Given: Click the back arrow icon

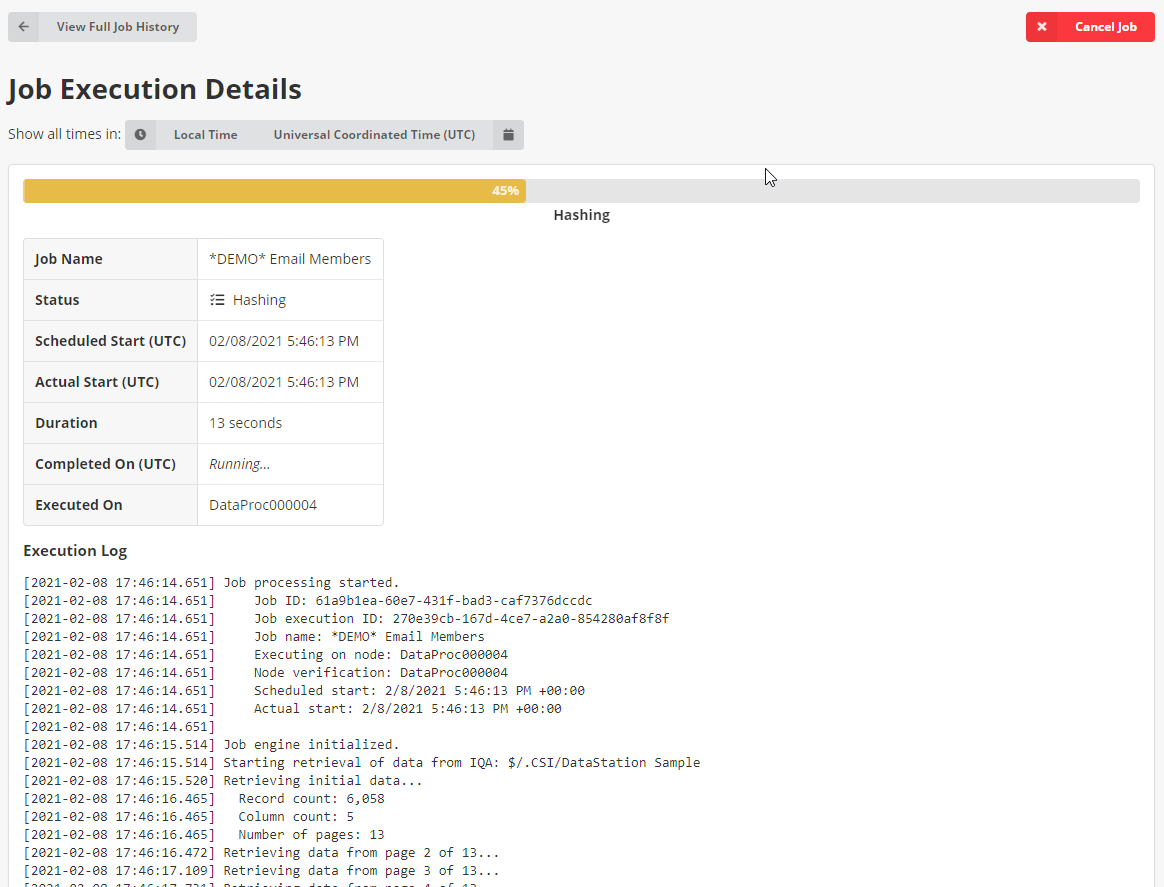Looking at the screenshot, I should tap(24, 27).
